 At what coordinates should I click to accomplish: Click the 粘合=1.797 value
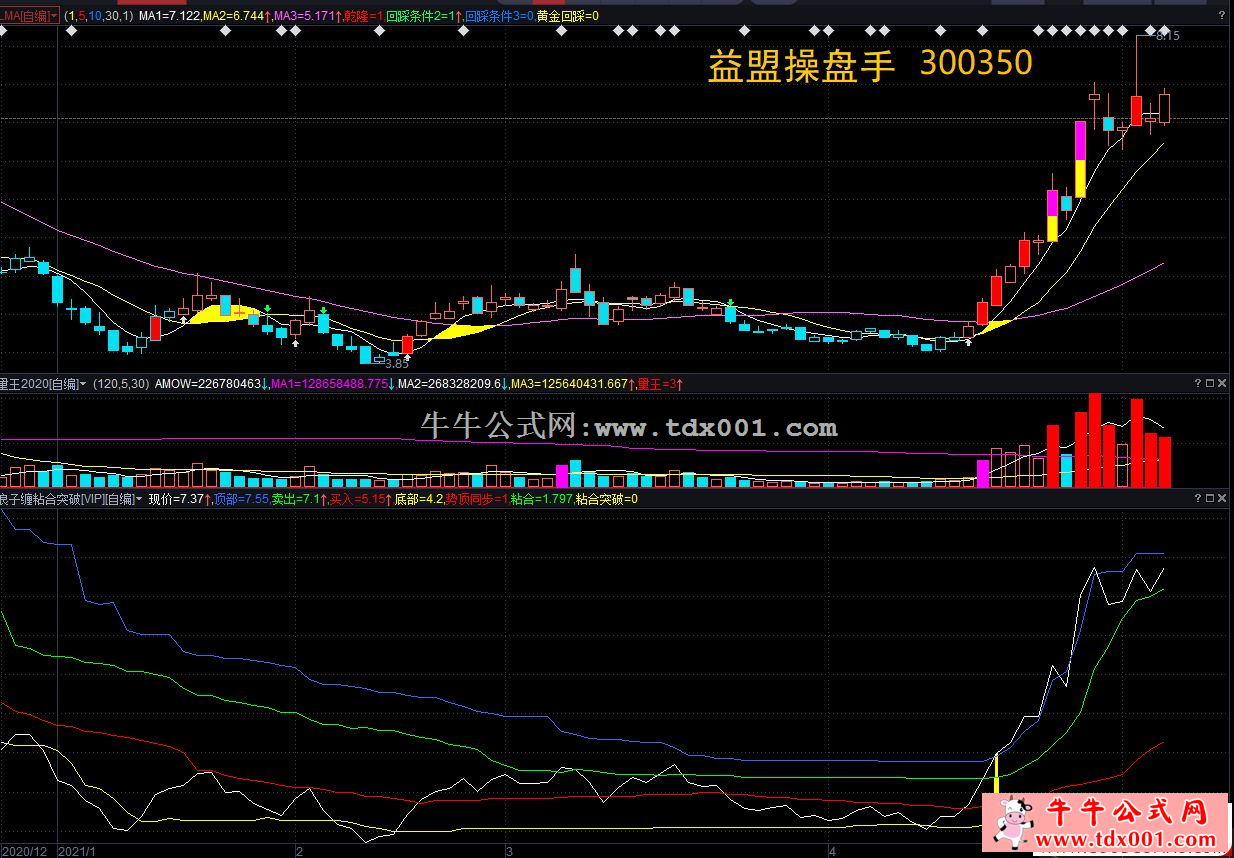tap(542, 498)
